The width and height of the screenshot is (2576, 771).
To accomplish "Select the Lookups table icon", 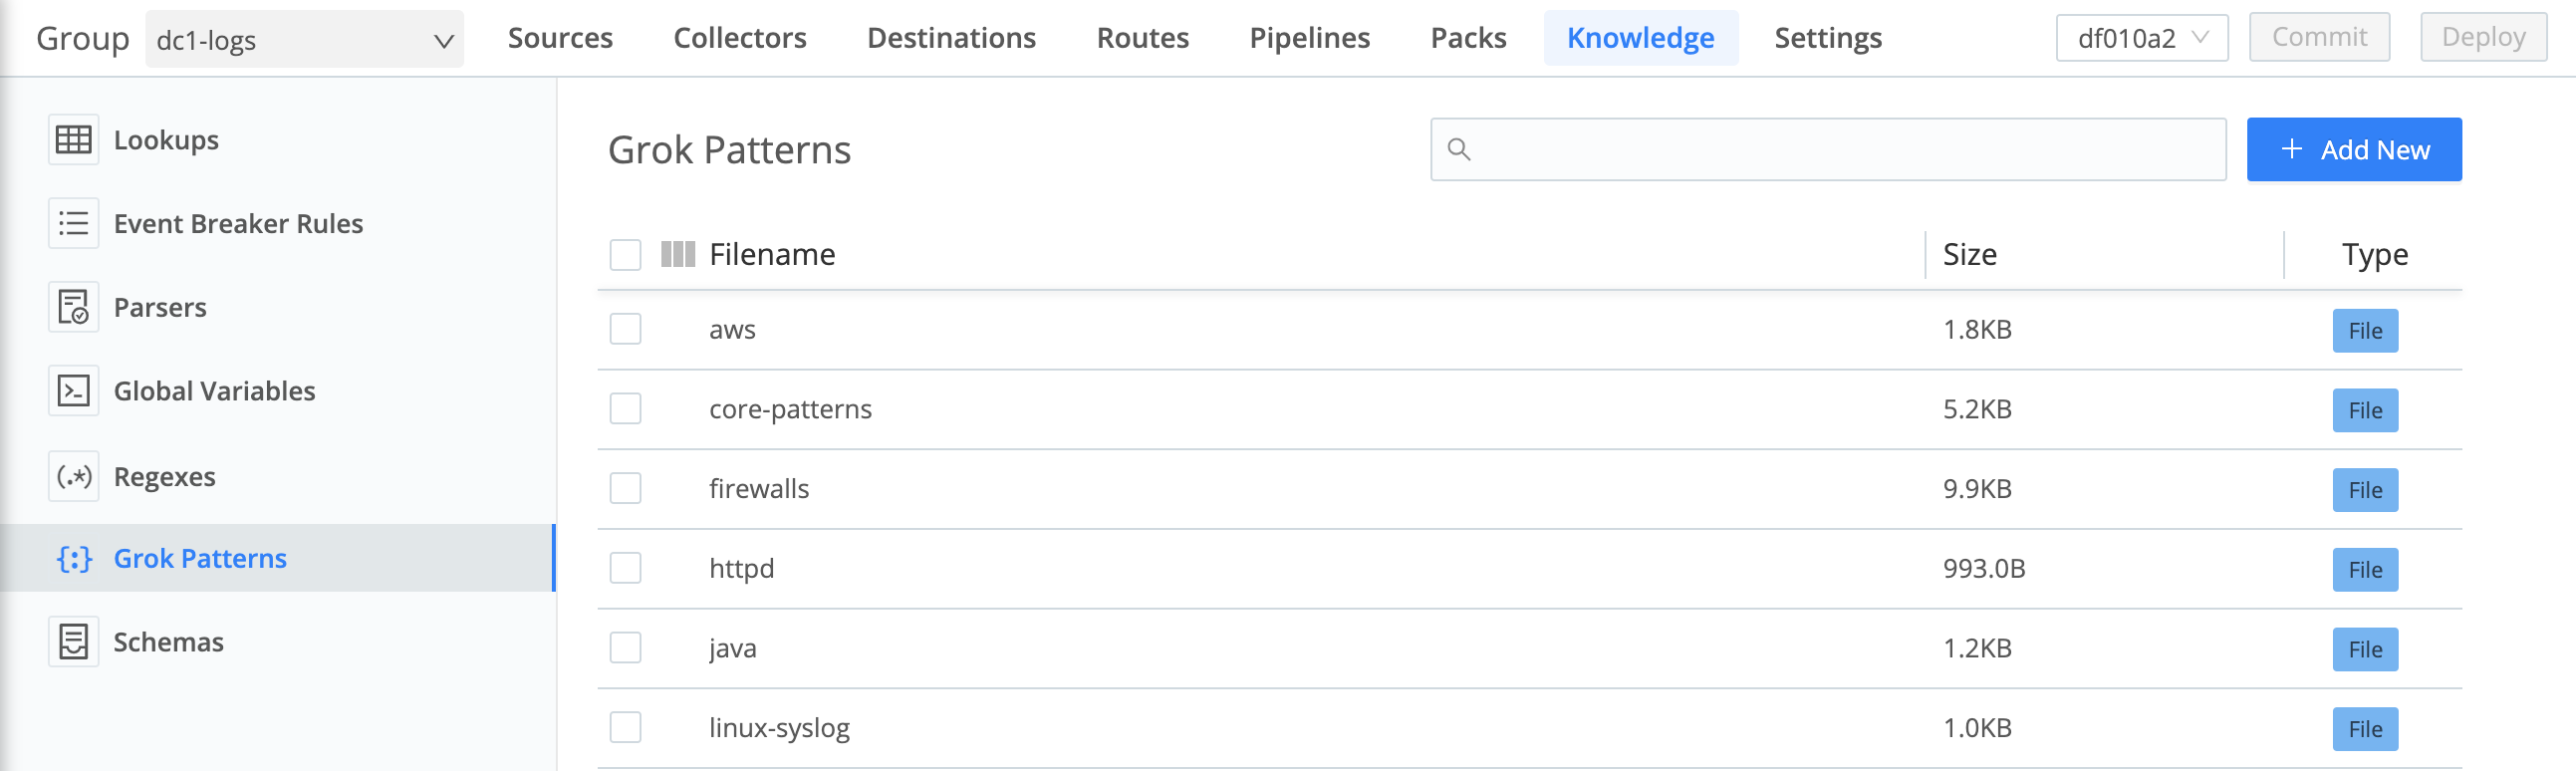I will (x=74, y=140).
